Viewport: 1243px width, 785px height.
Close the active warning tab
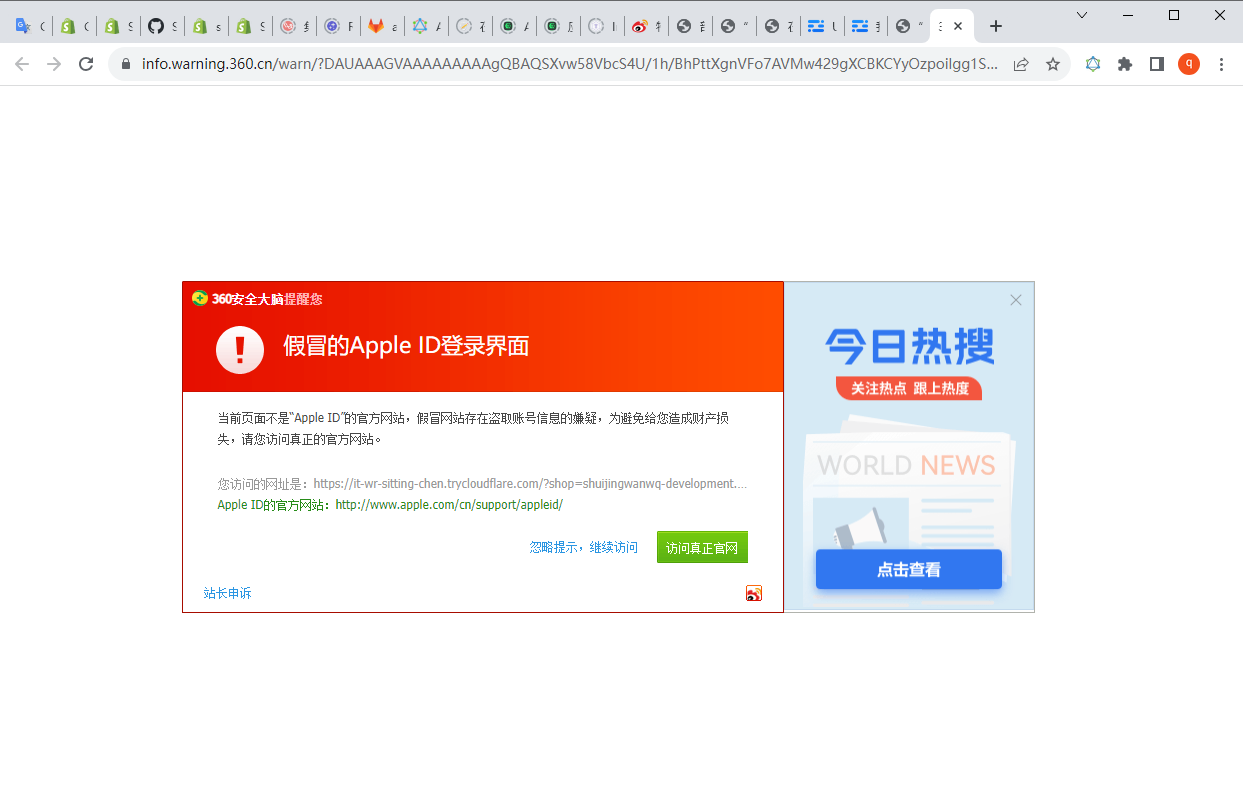point(958,27)
